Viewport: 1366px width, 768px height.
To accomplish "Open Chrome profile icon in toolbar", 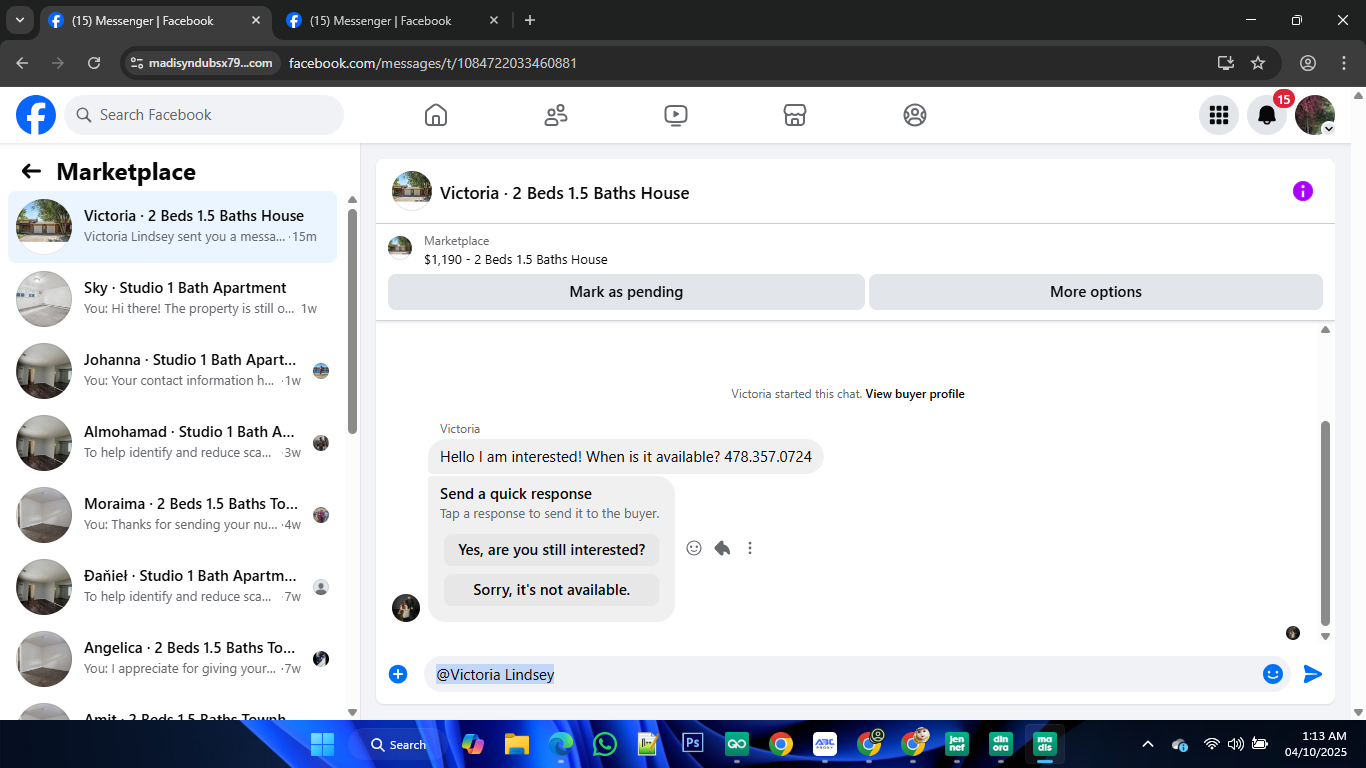I will [1308, 63].
